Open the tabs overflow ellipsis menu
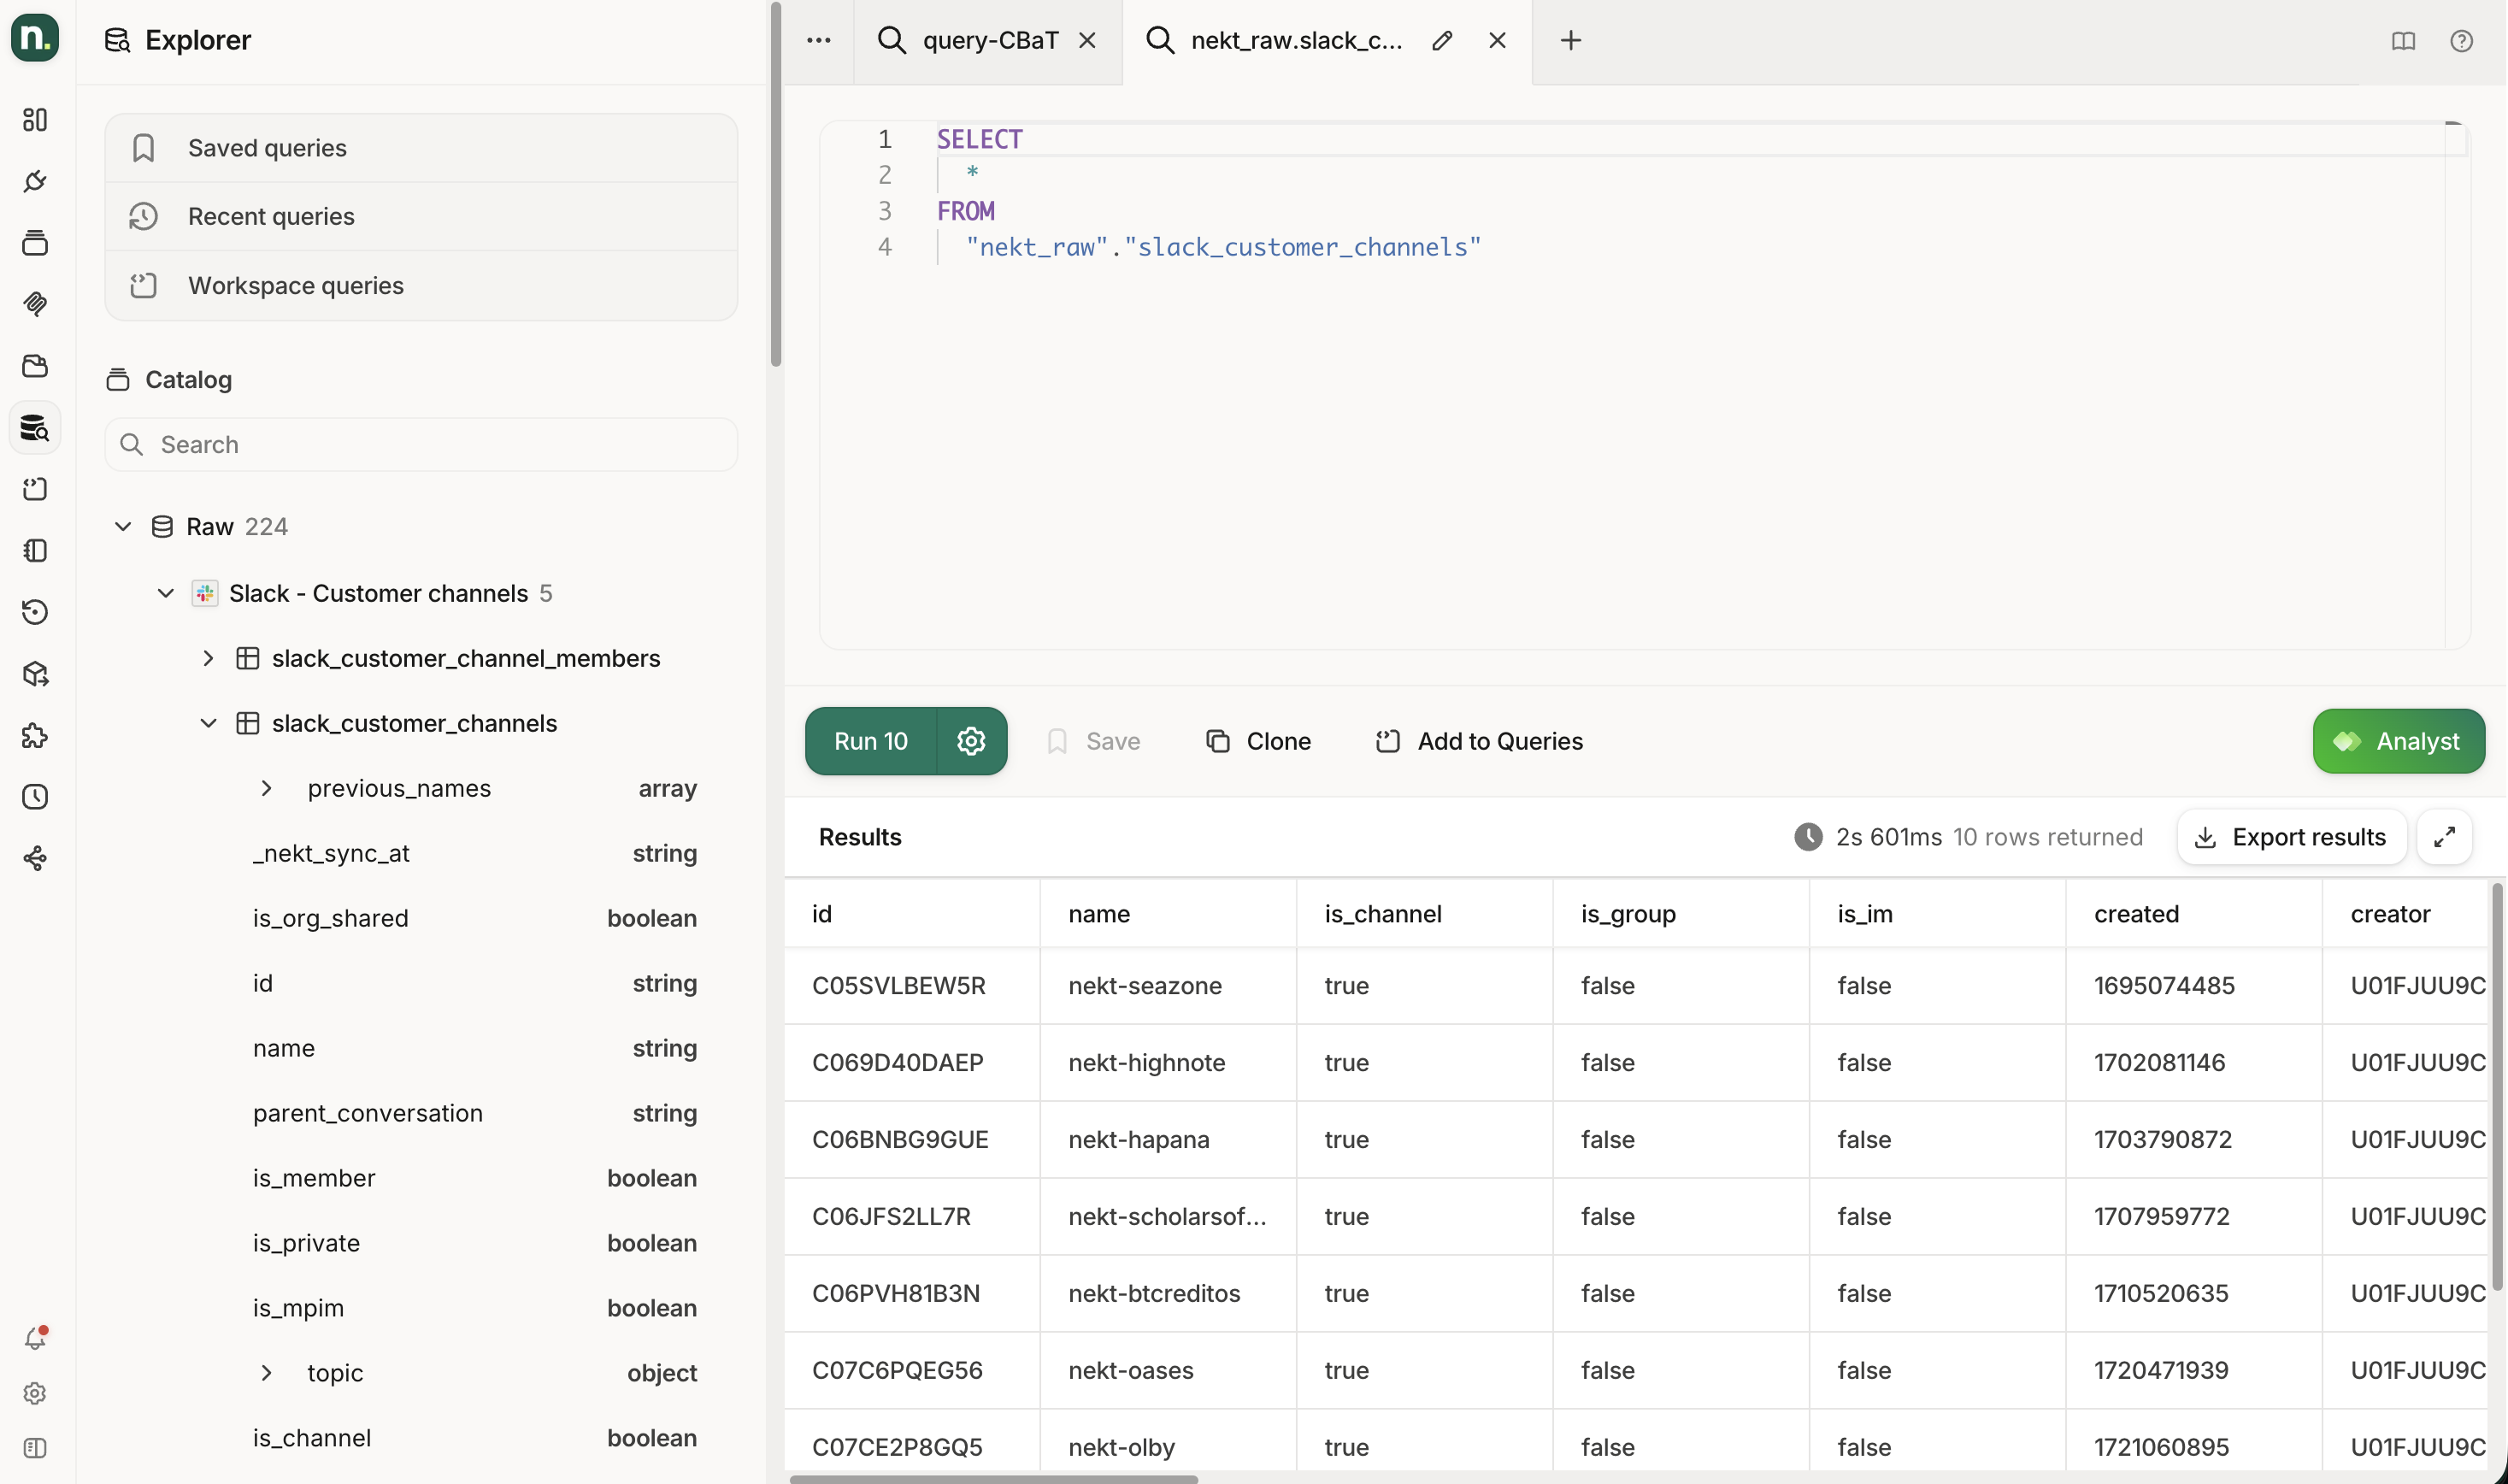The image size is (2508, 1484). tap(818, 40)
